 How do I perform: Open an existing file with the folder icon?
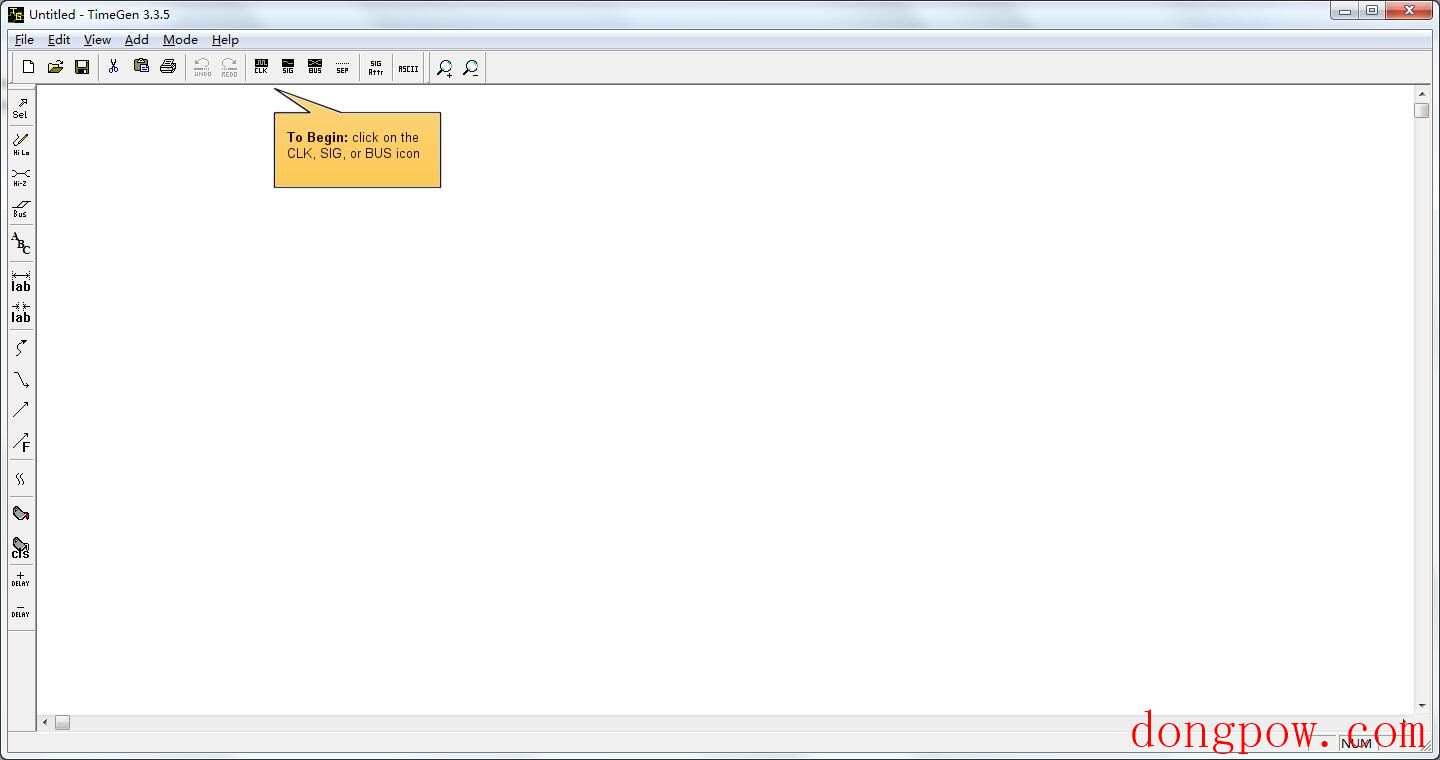[x=55, y=67]
